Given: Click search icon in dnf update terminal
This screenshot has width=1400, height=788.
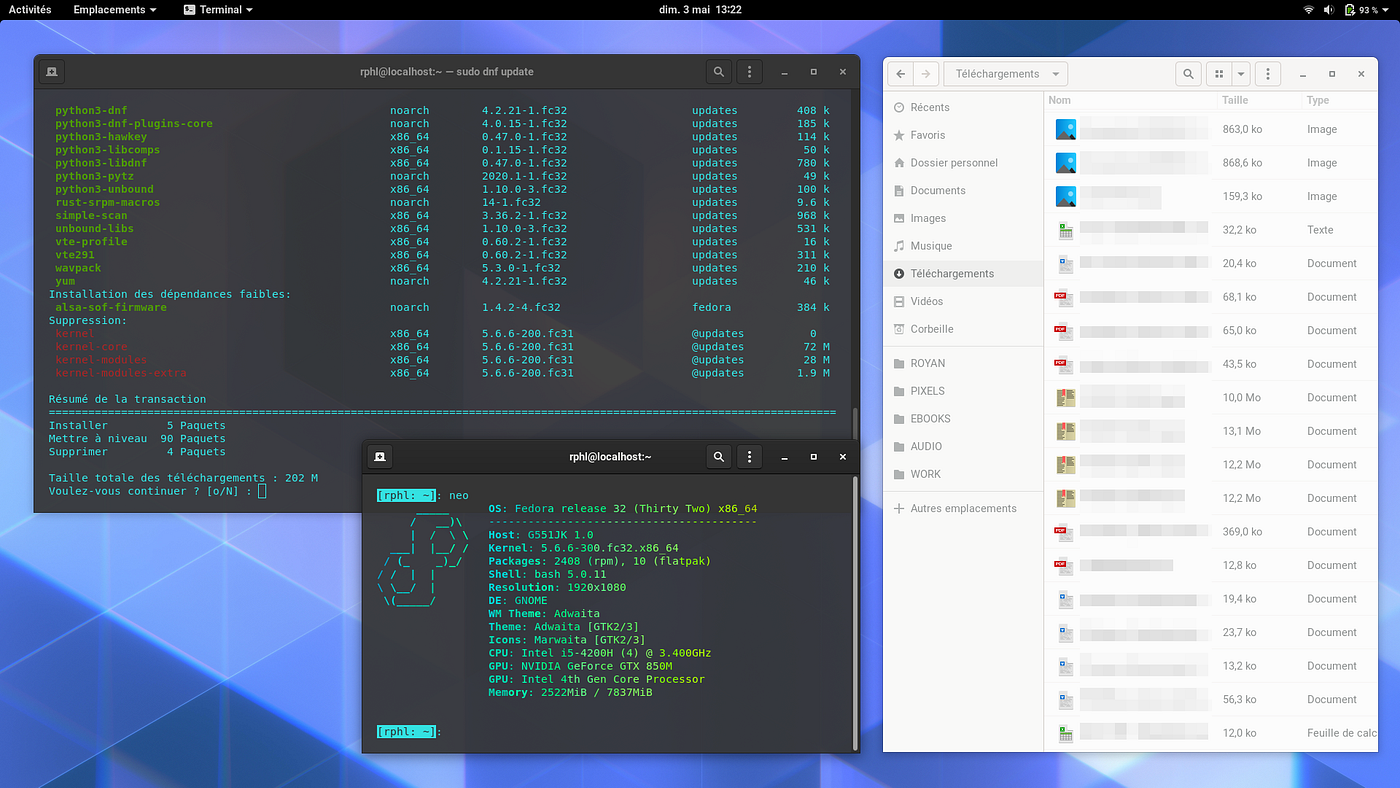Looking at the screenshot, I should [x=718, y=72].
